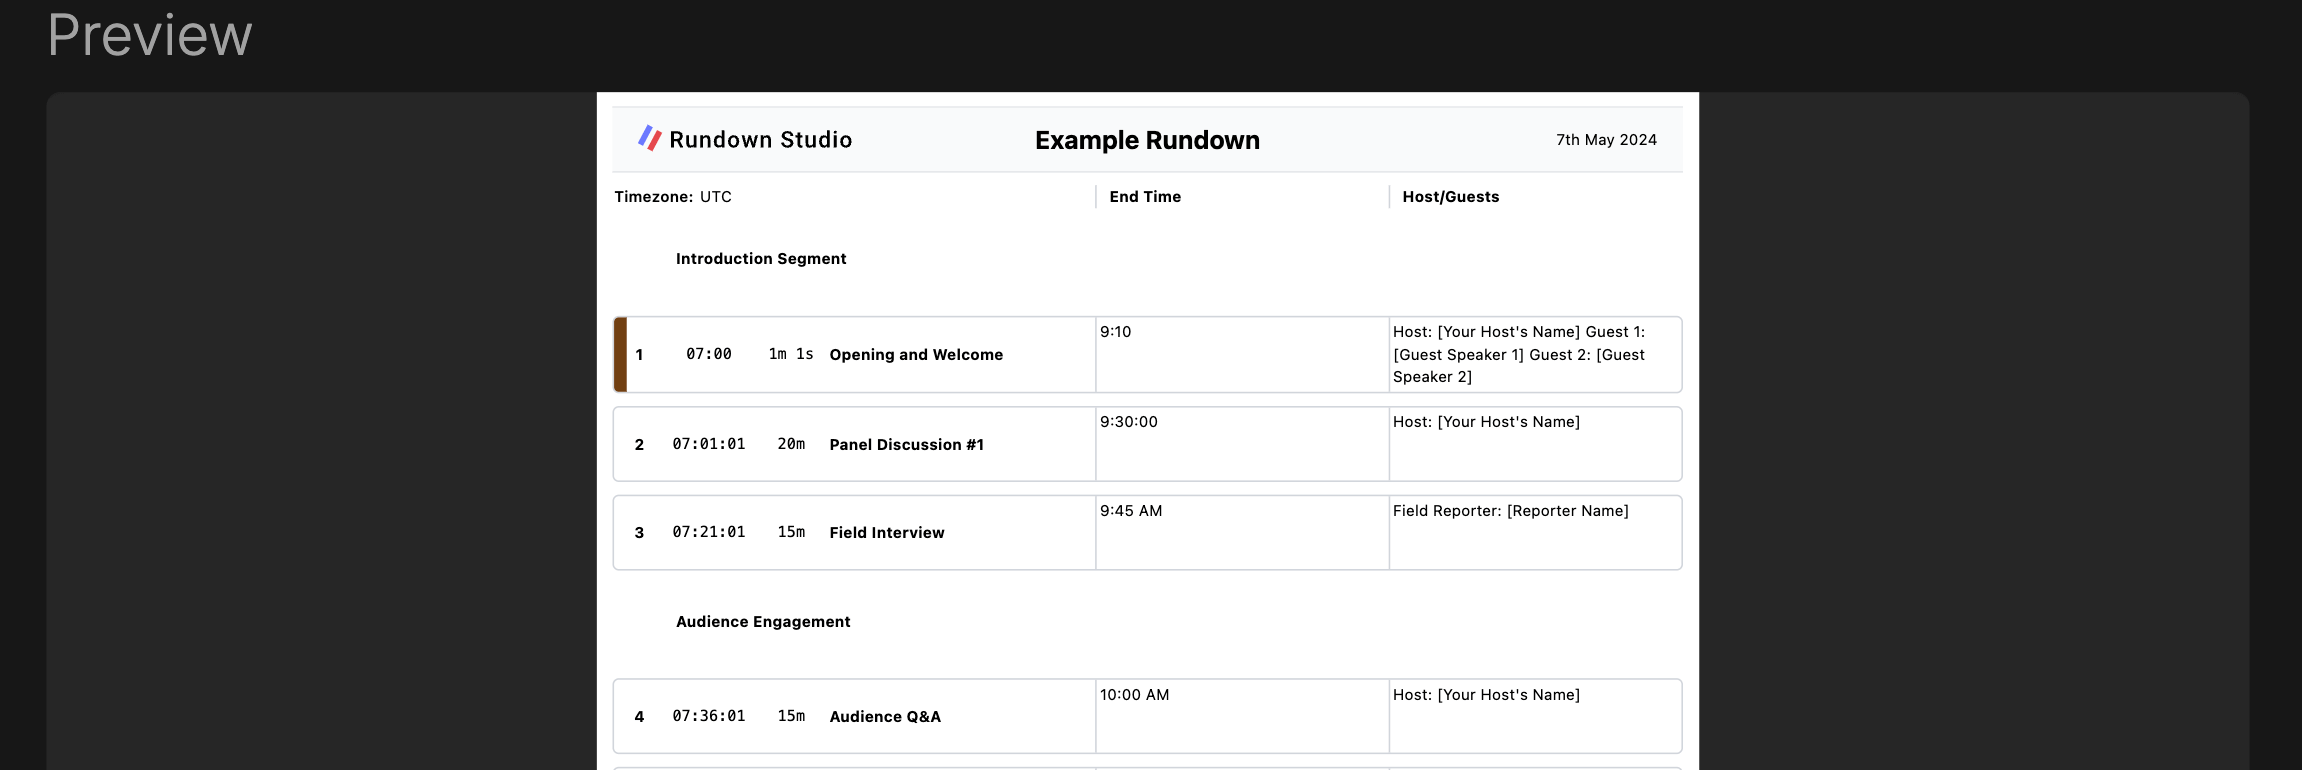Click the Introduction Segment heading
The width and height of the screenshot is (2302, 770).
point(761,259)
